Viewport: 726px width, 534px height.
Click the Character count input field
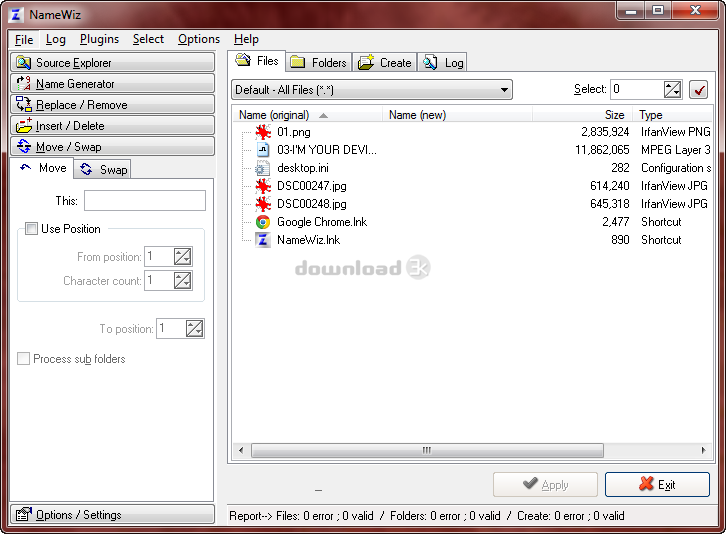point(159,280)
